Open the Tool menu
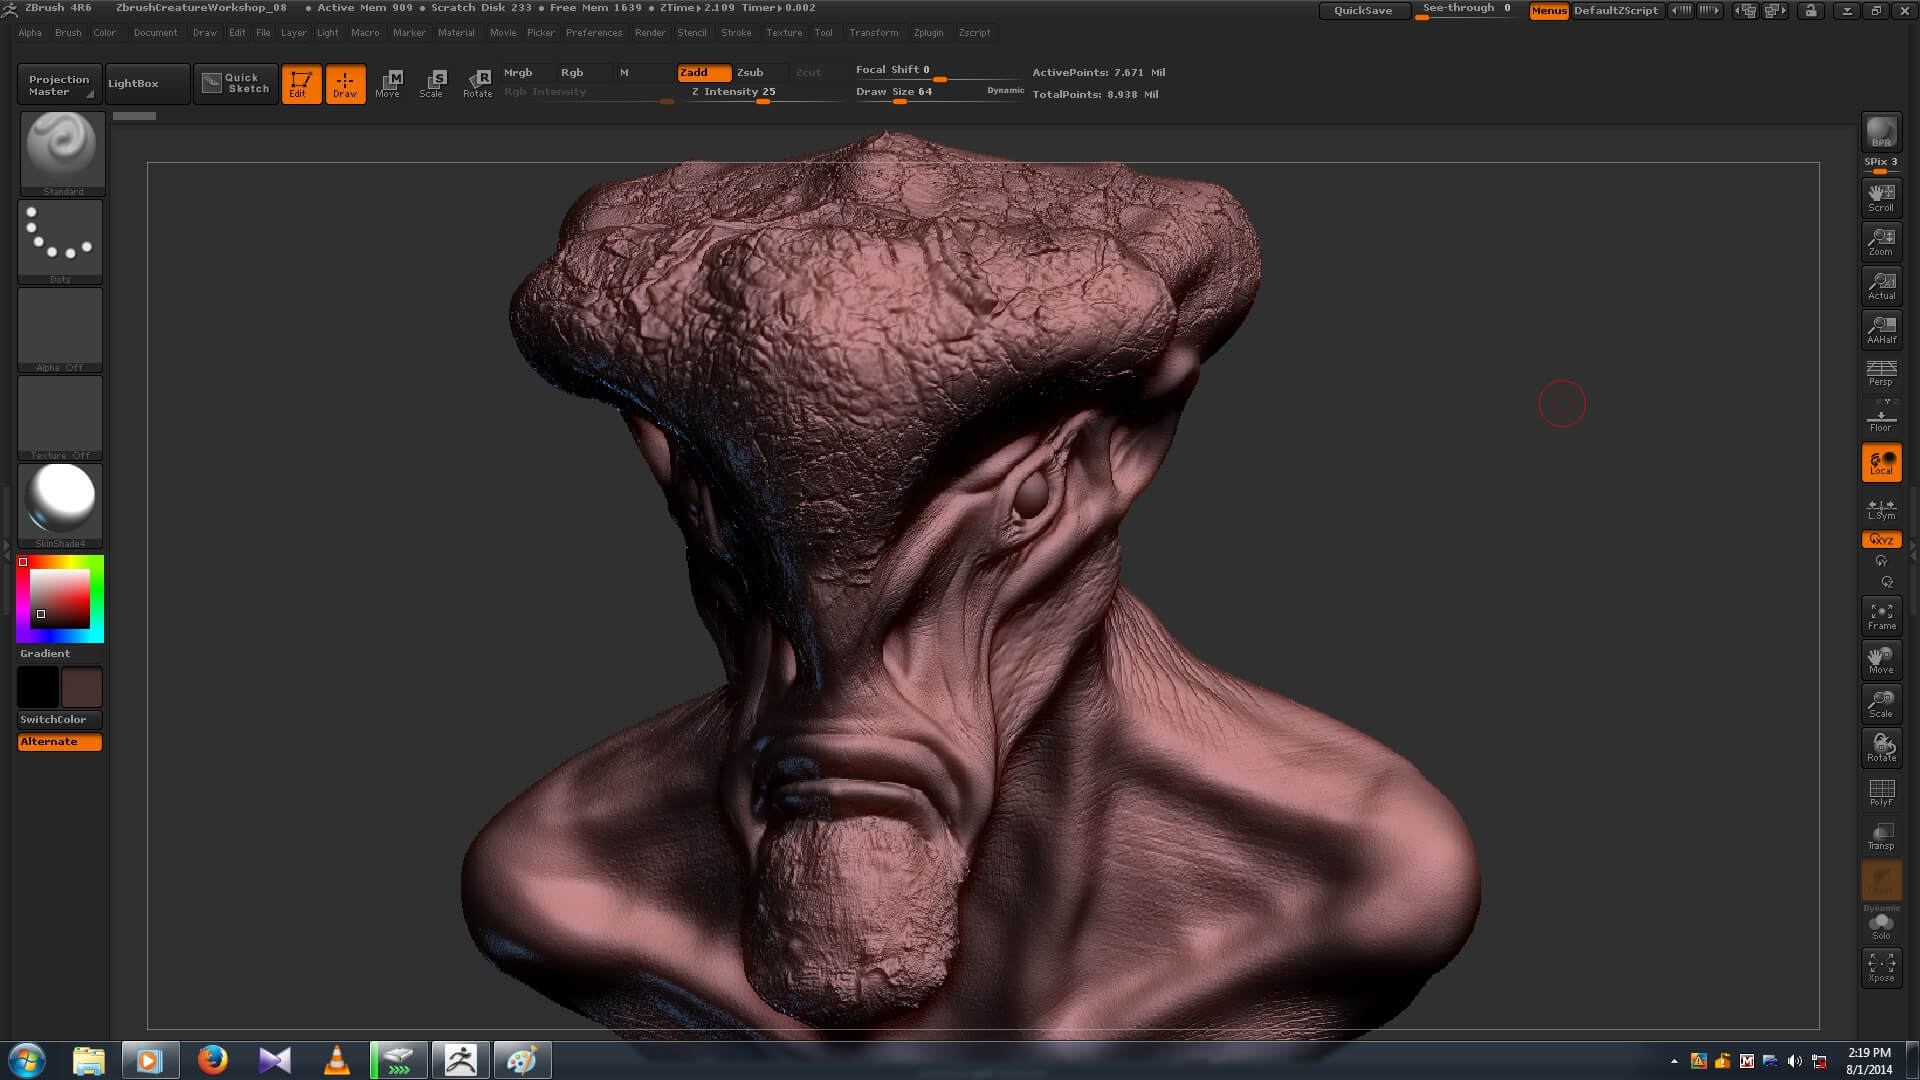The image size is (1920, 1080). click(823, 33)
